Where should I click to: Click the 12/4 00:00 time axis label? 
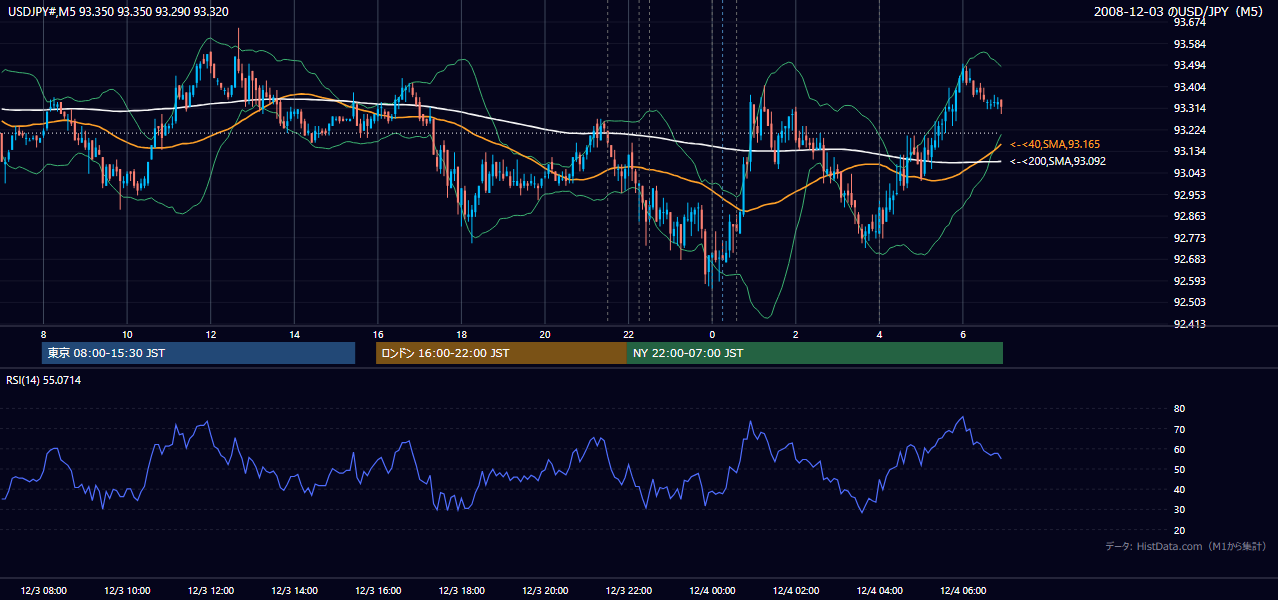[x=712, y=591]
